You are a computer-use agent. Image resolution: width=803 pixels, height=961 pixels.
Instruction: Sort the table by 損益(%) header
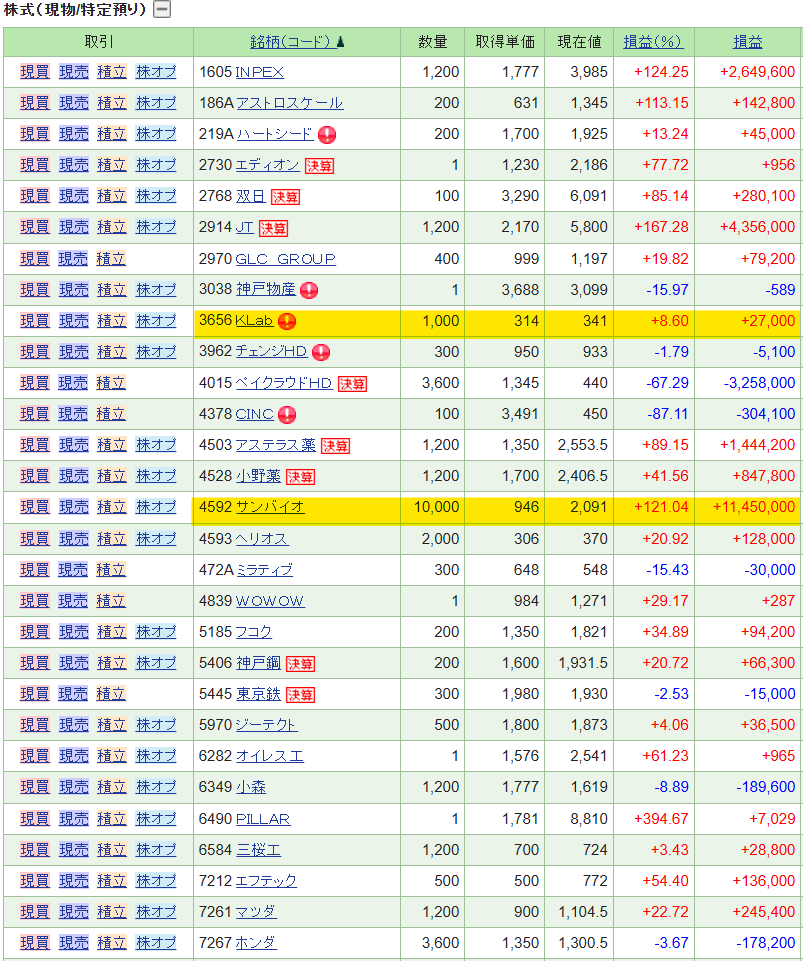click(x=652, y=42)
